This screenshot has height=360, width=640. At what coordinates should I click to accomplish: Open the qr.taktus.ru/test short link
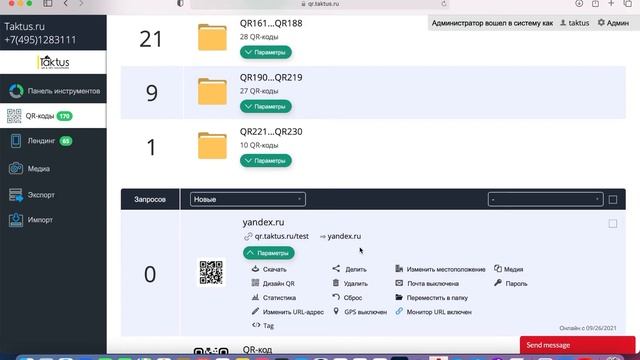click(x=282, y=236)
